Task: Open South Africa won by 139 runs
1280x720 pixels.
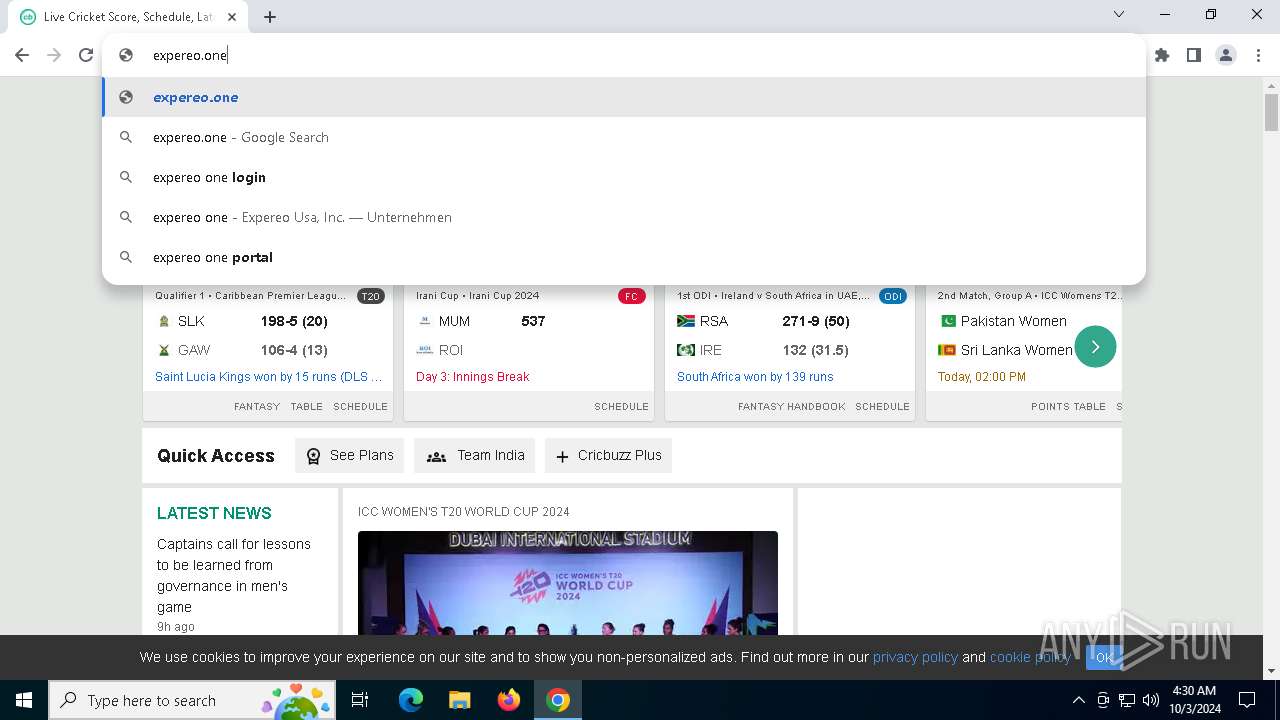Action: [755, 377]
